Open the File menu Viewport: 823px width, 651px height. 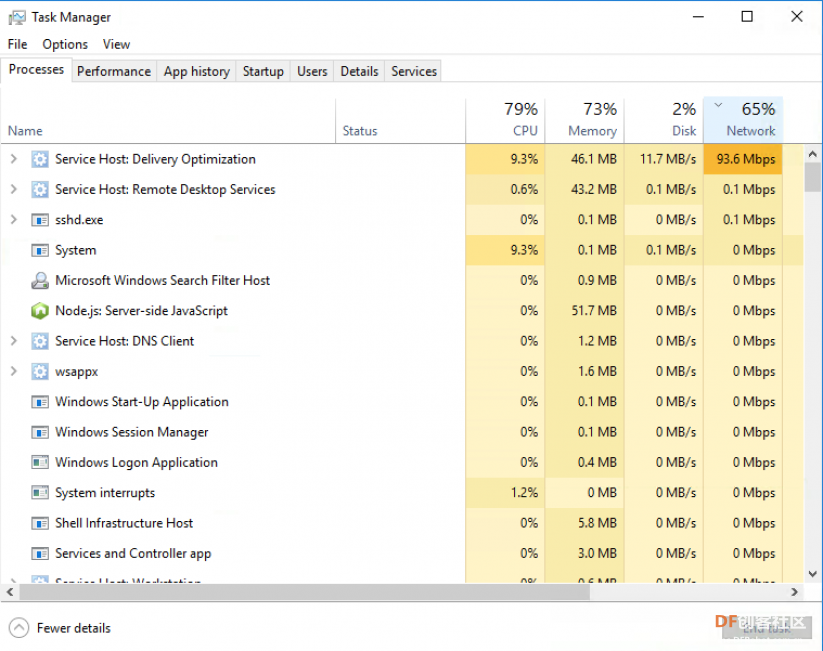pyautogui.click(x=17, y=44)
